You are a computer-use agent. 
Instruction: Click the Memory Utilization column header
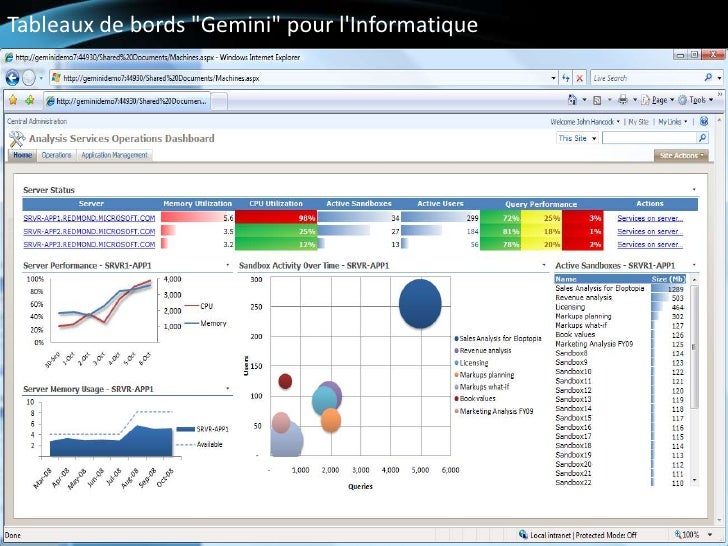click(197, 203)
